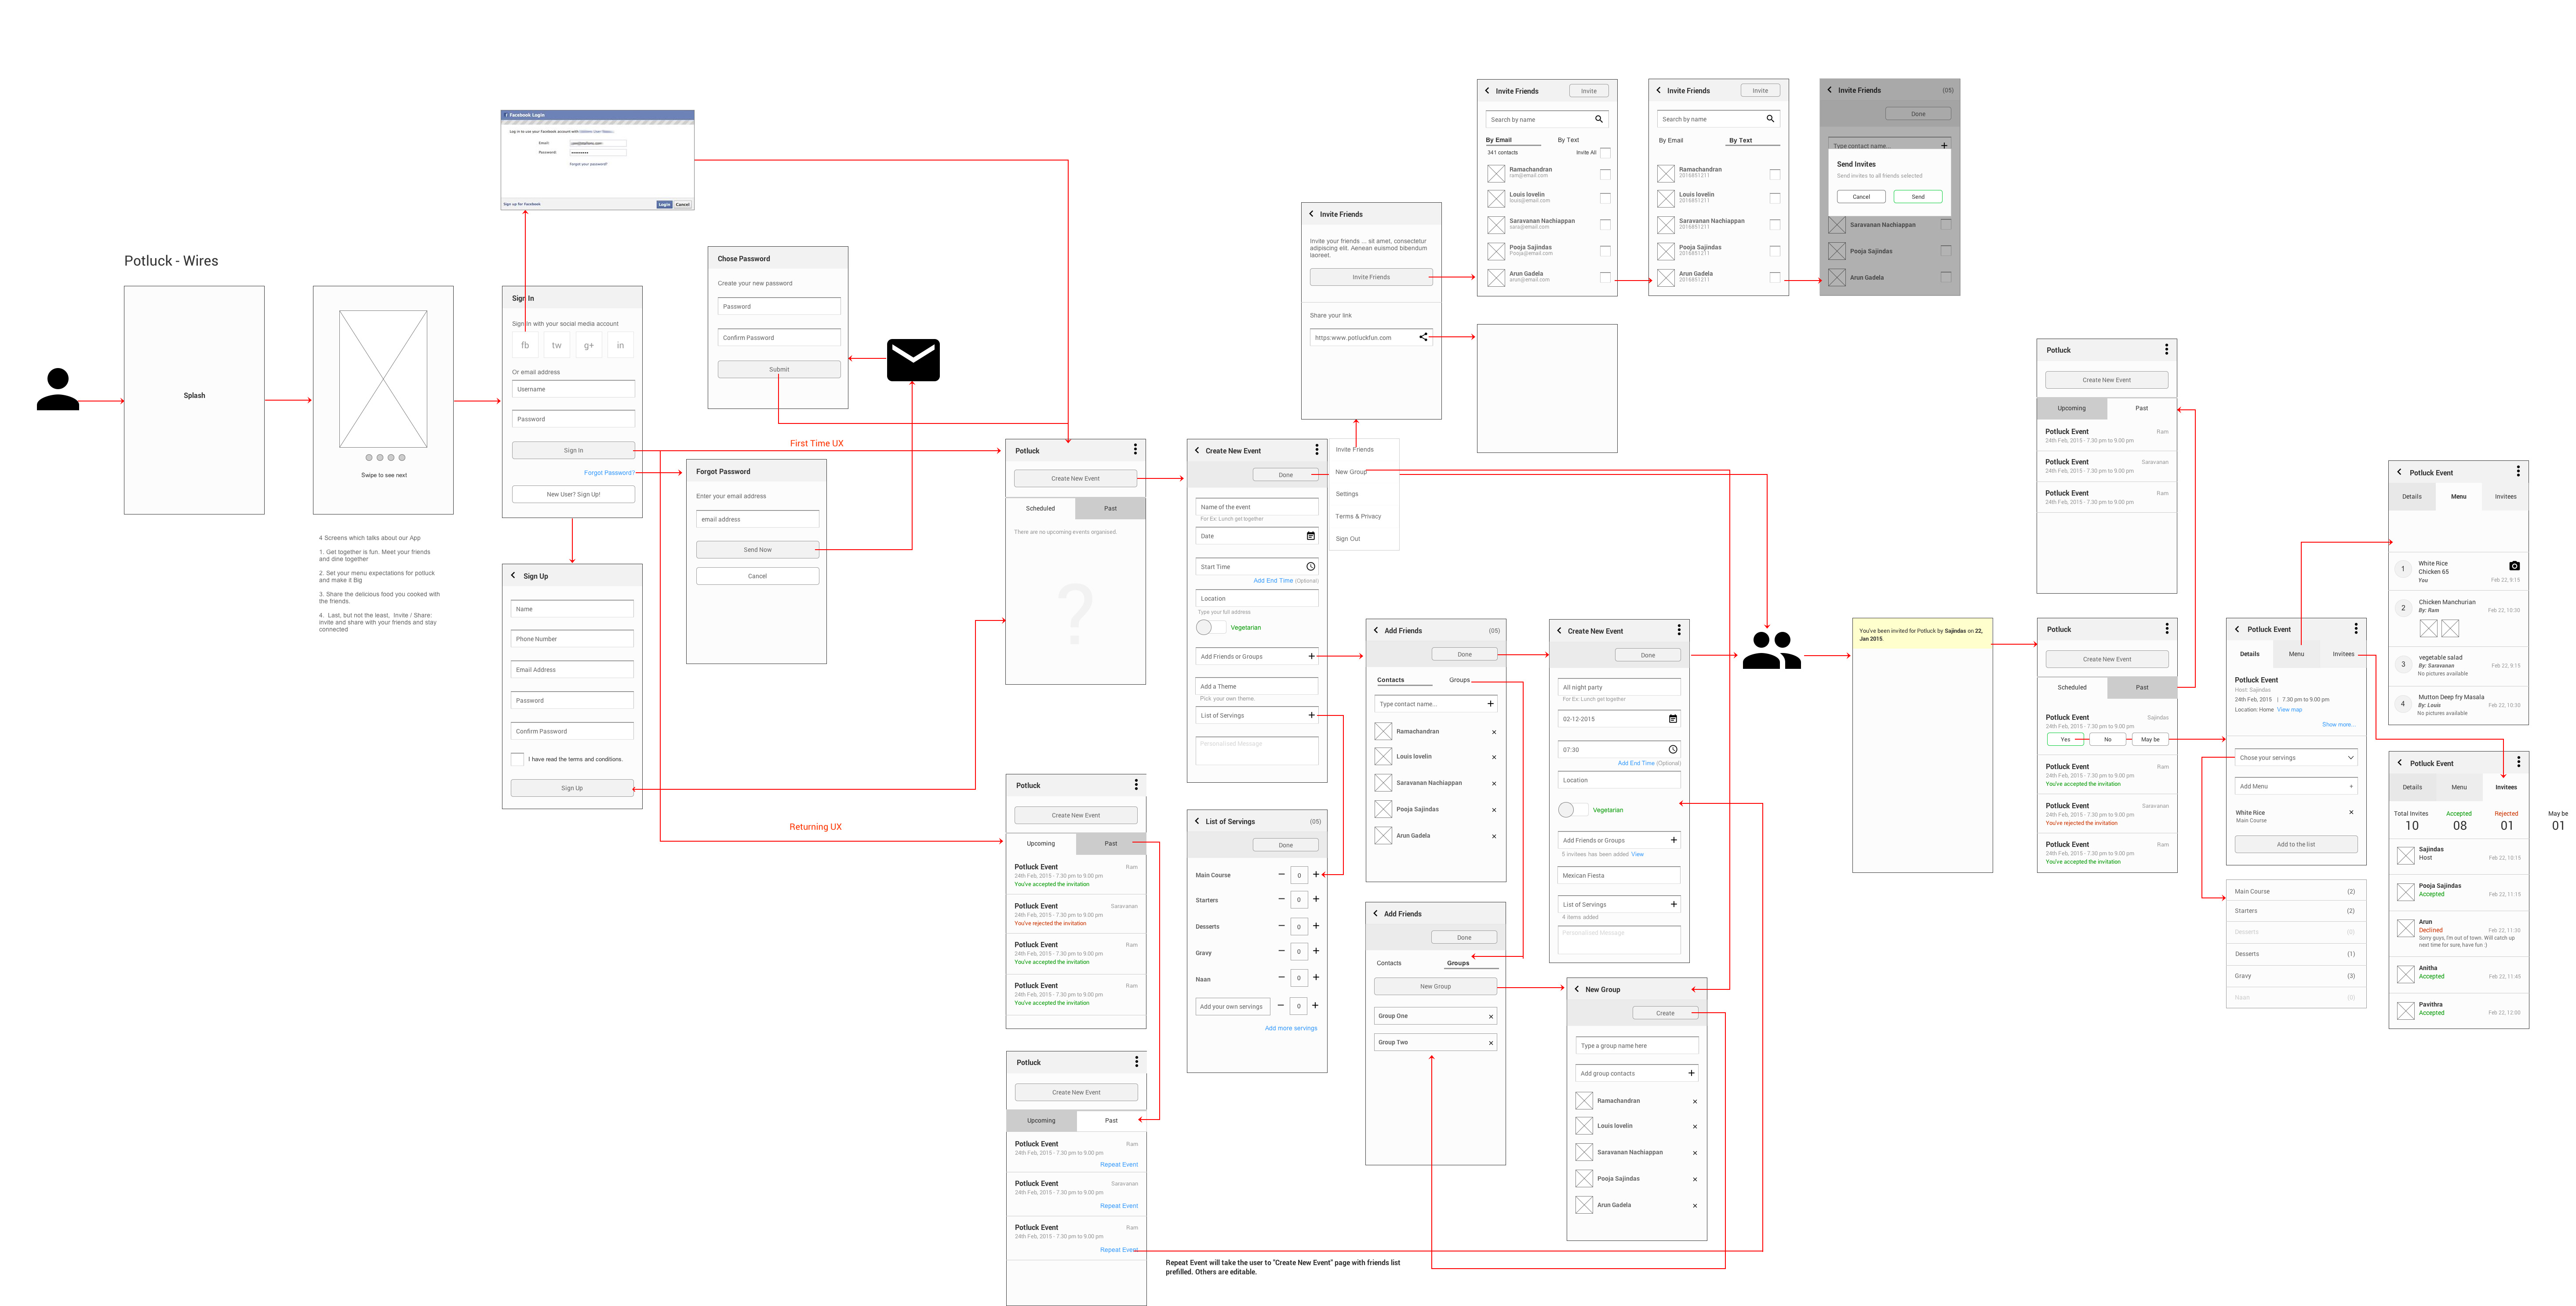Image resolution: width=2576 pixels, height=1306 pixels.
Task: Choose the g+ social login icon
Action: point(589,345)
